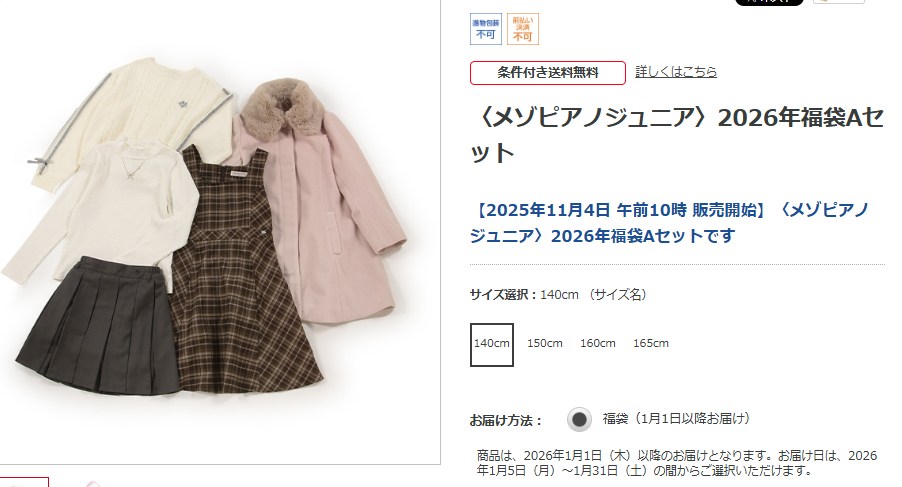The image size is (902, 487).
Task: Click the black pill-shaped button at top edge
Action: (x=769, y=2)
